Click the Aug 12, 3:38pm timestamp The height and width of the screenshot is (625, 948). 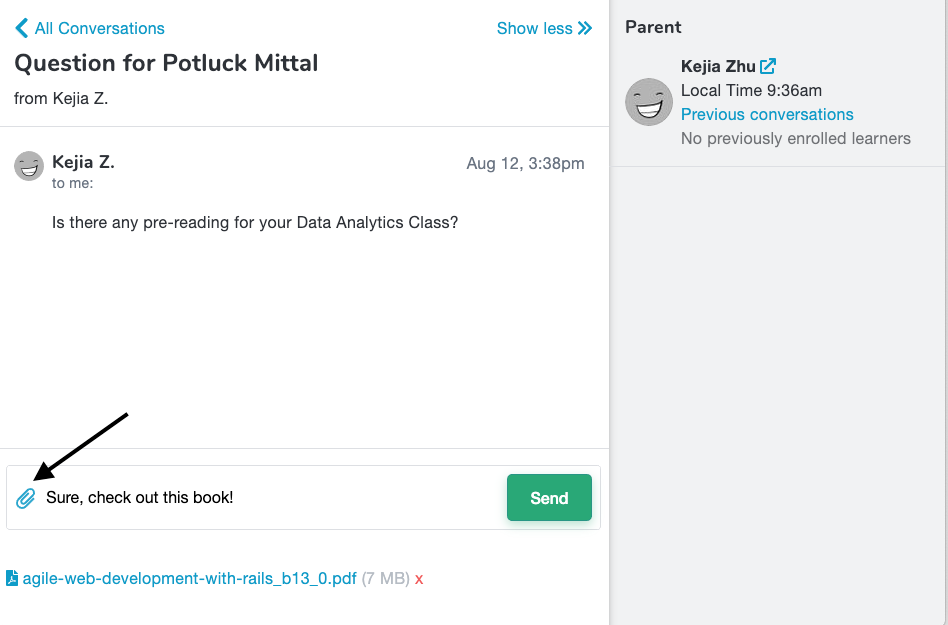point(525,164)
